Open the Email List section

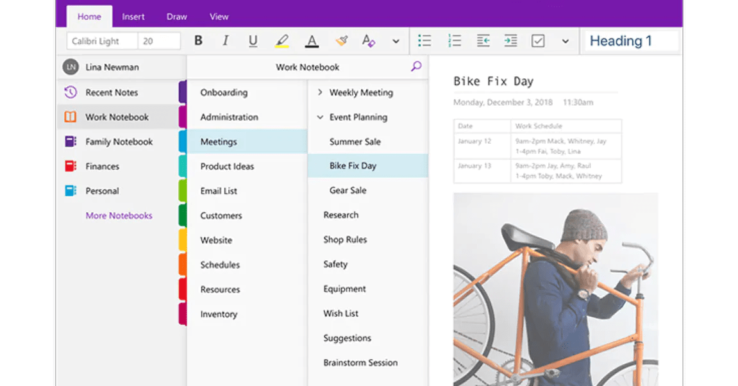click(247, 191)
